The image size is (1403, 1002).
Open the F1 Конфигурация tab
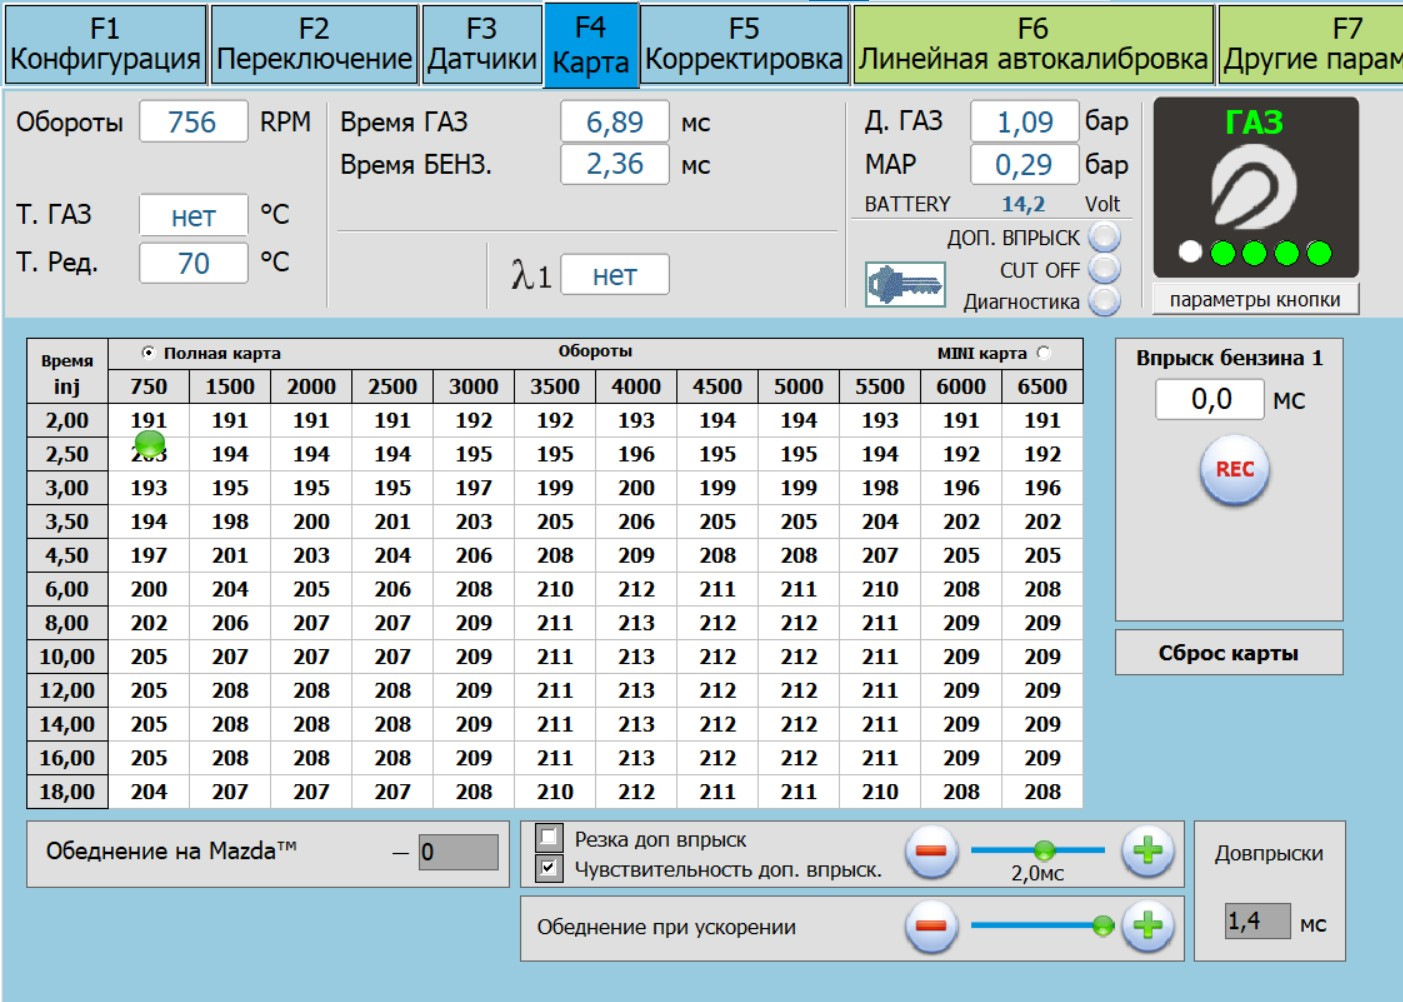click(105, 45)
